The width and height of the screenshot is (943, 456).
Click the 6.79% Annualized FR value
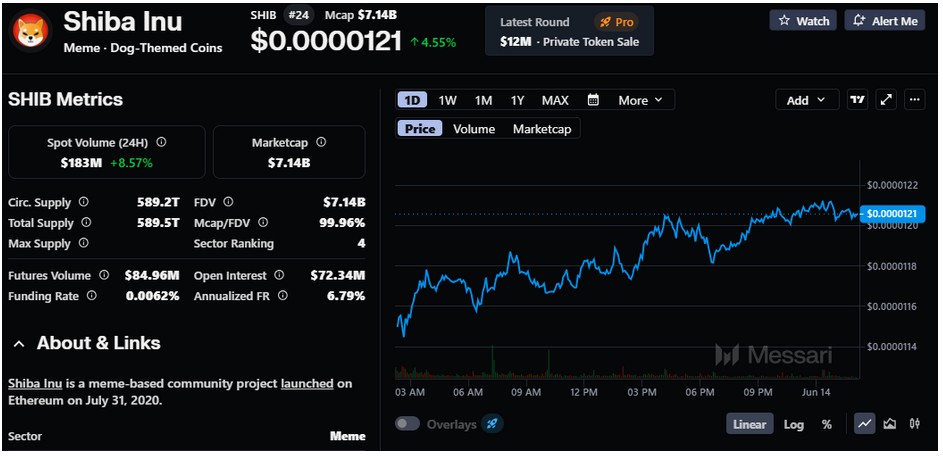pos(346,296)
